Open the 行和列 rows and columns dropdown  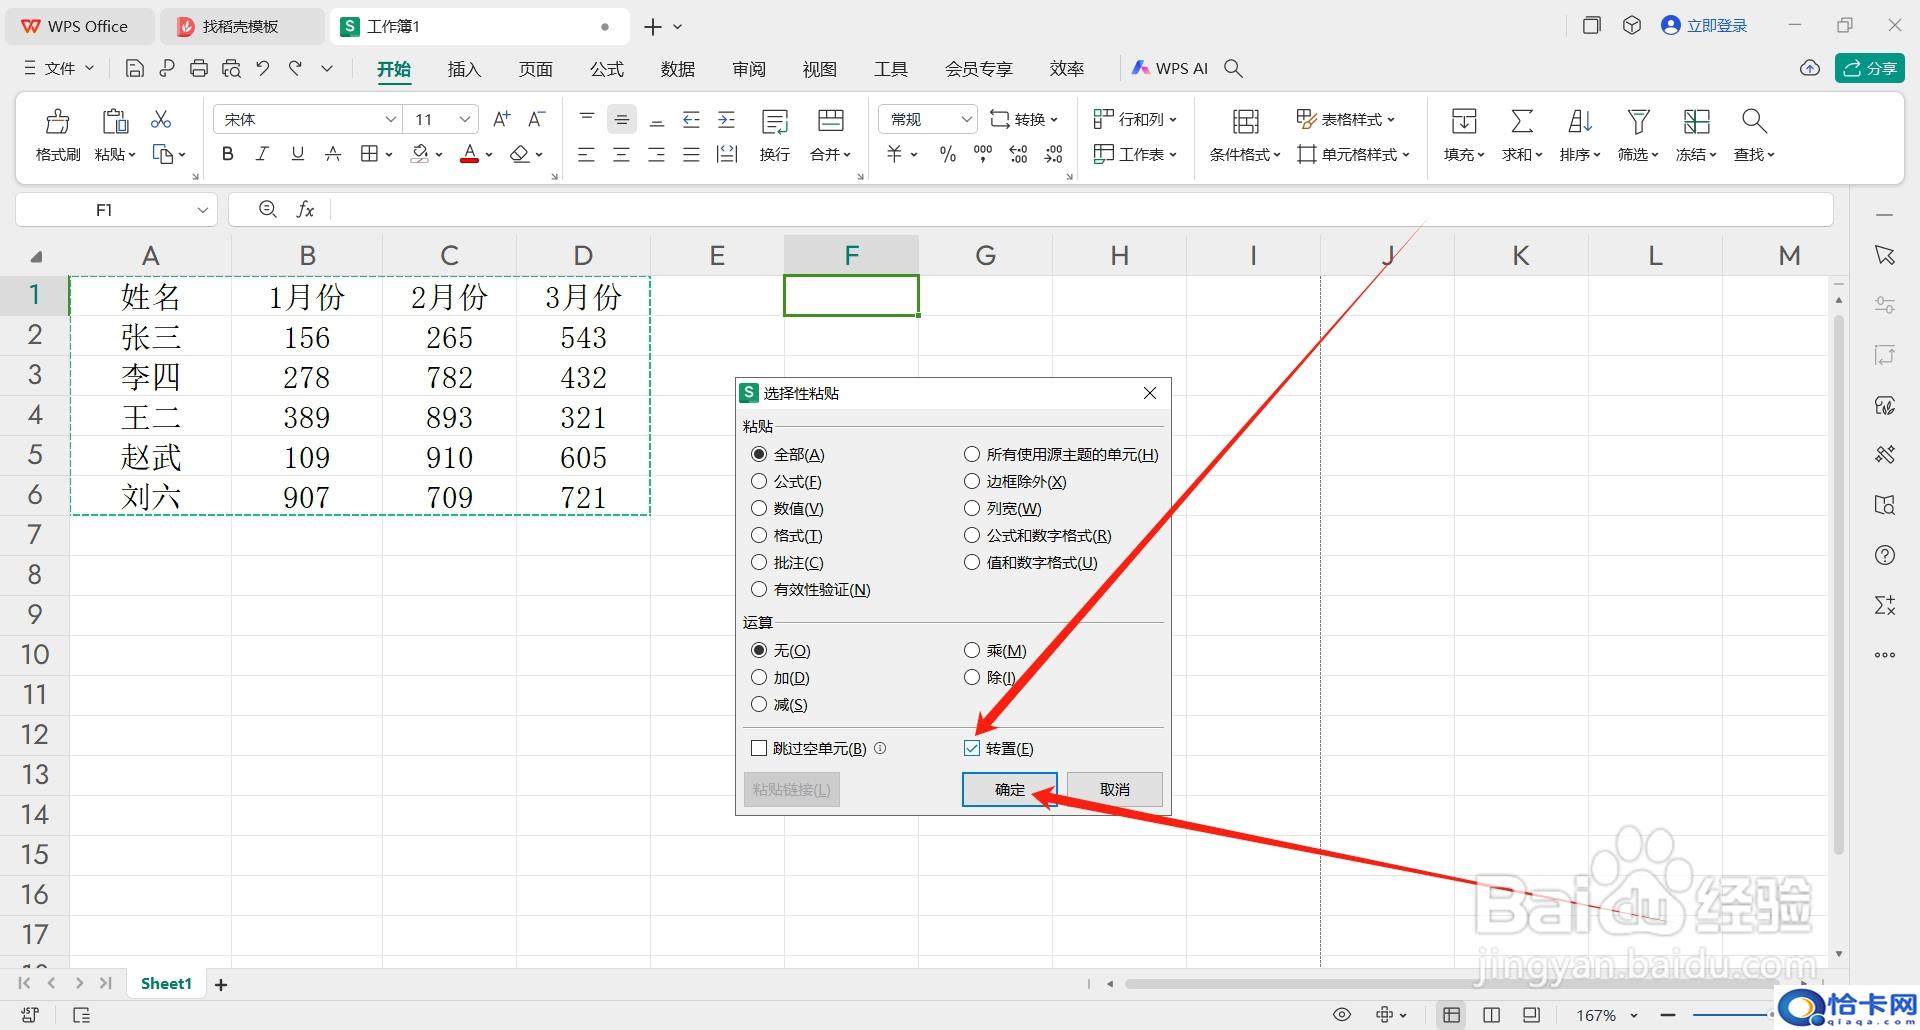[1135, 119]
